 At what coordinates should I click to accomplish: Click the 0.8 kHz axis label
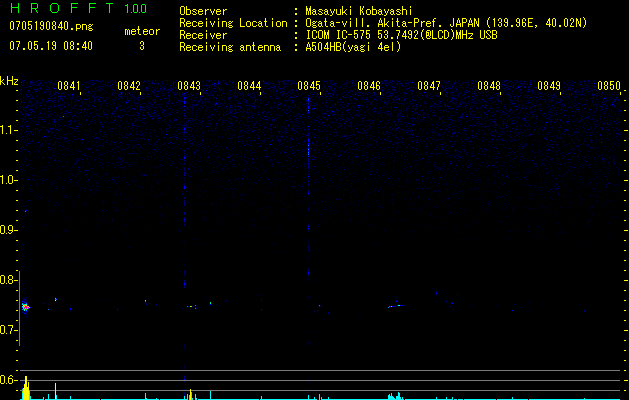(8, 280)
